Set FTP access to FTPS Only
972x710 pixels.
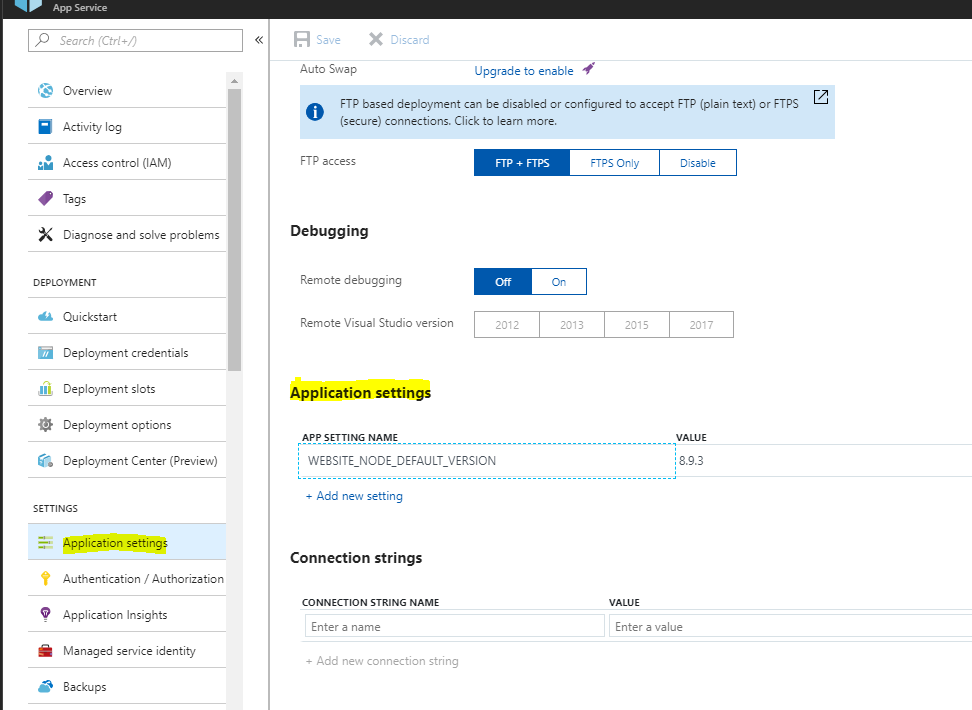tap(614, 162)
